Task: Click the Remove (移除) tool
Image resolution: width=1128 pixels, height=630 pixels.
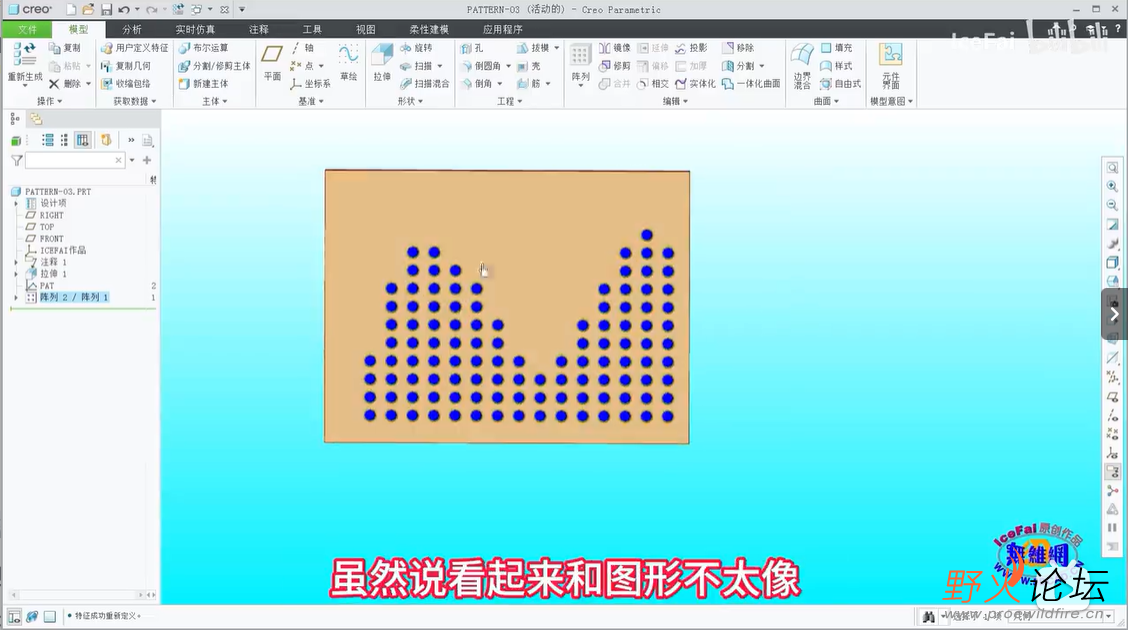Action: click(738, 47)
